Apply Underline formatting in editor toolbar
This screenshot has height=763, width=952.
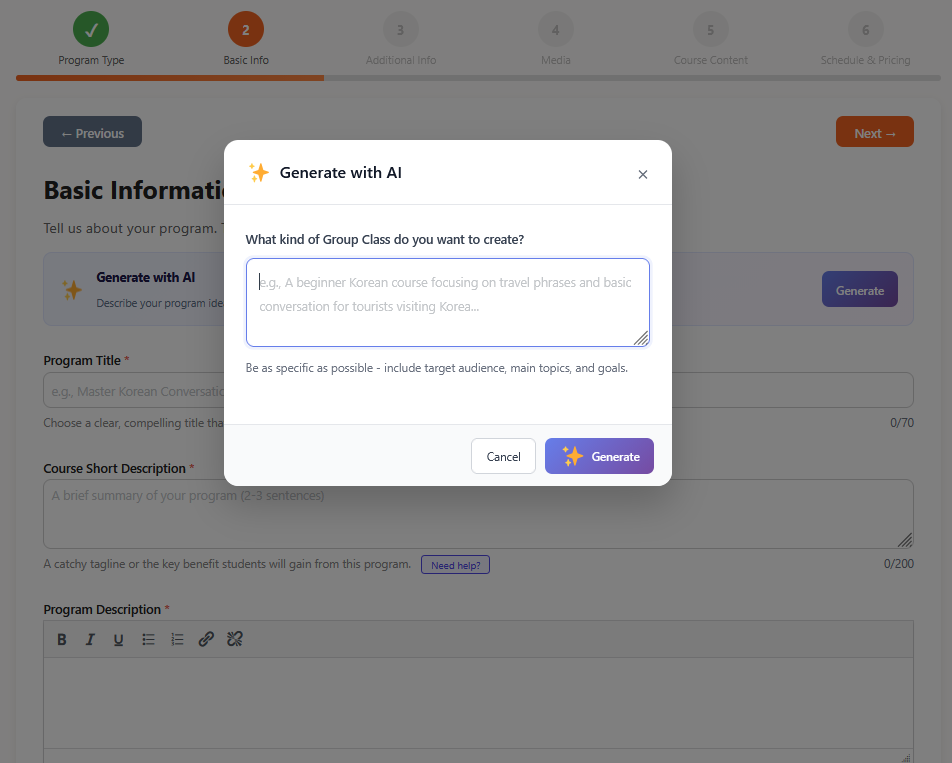point(118,639)
